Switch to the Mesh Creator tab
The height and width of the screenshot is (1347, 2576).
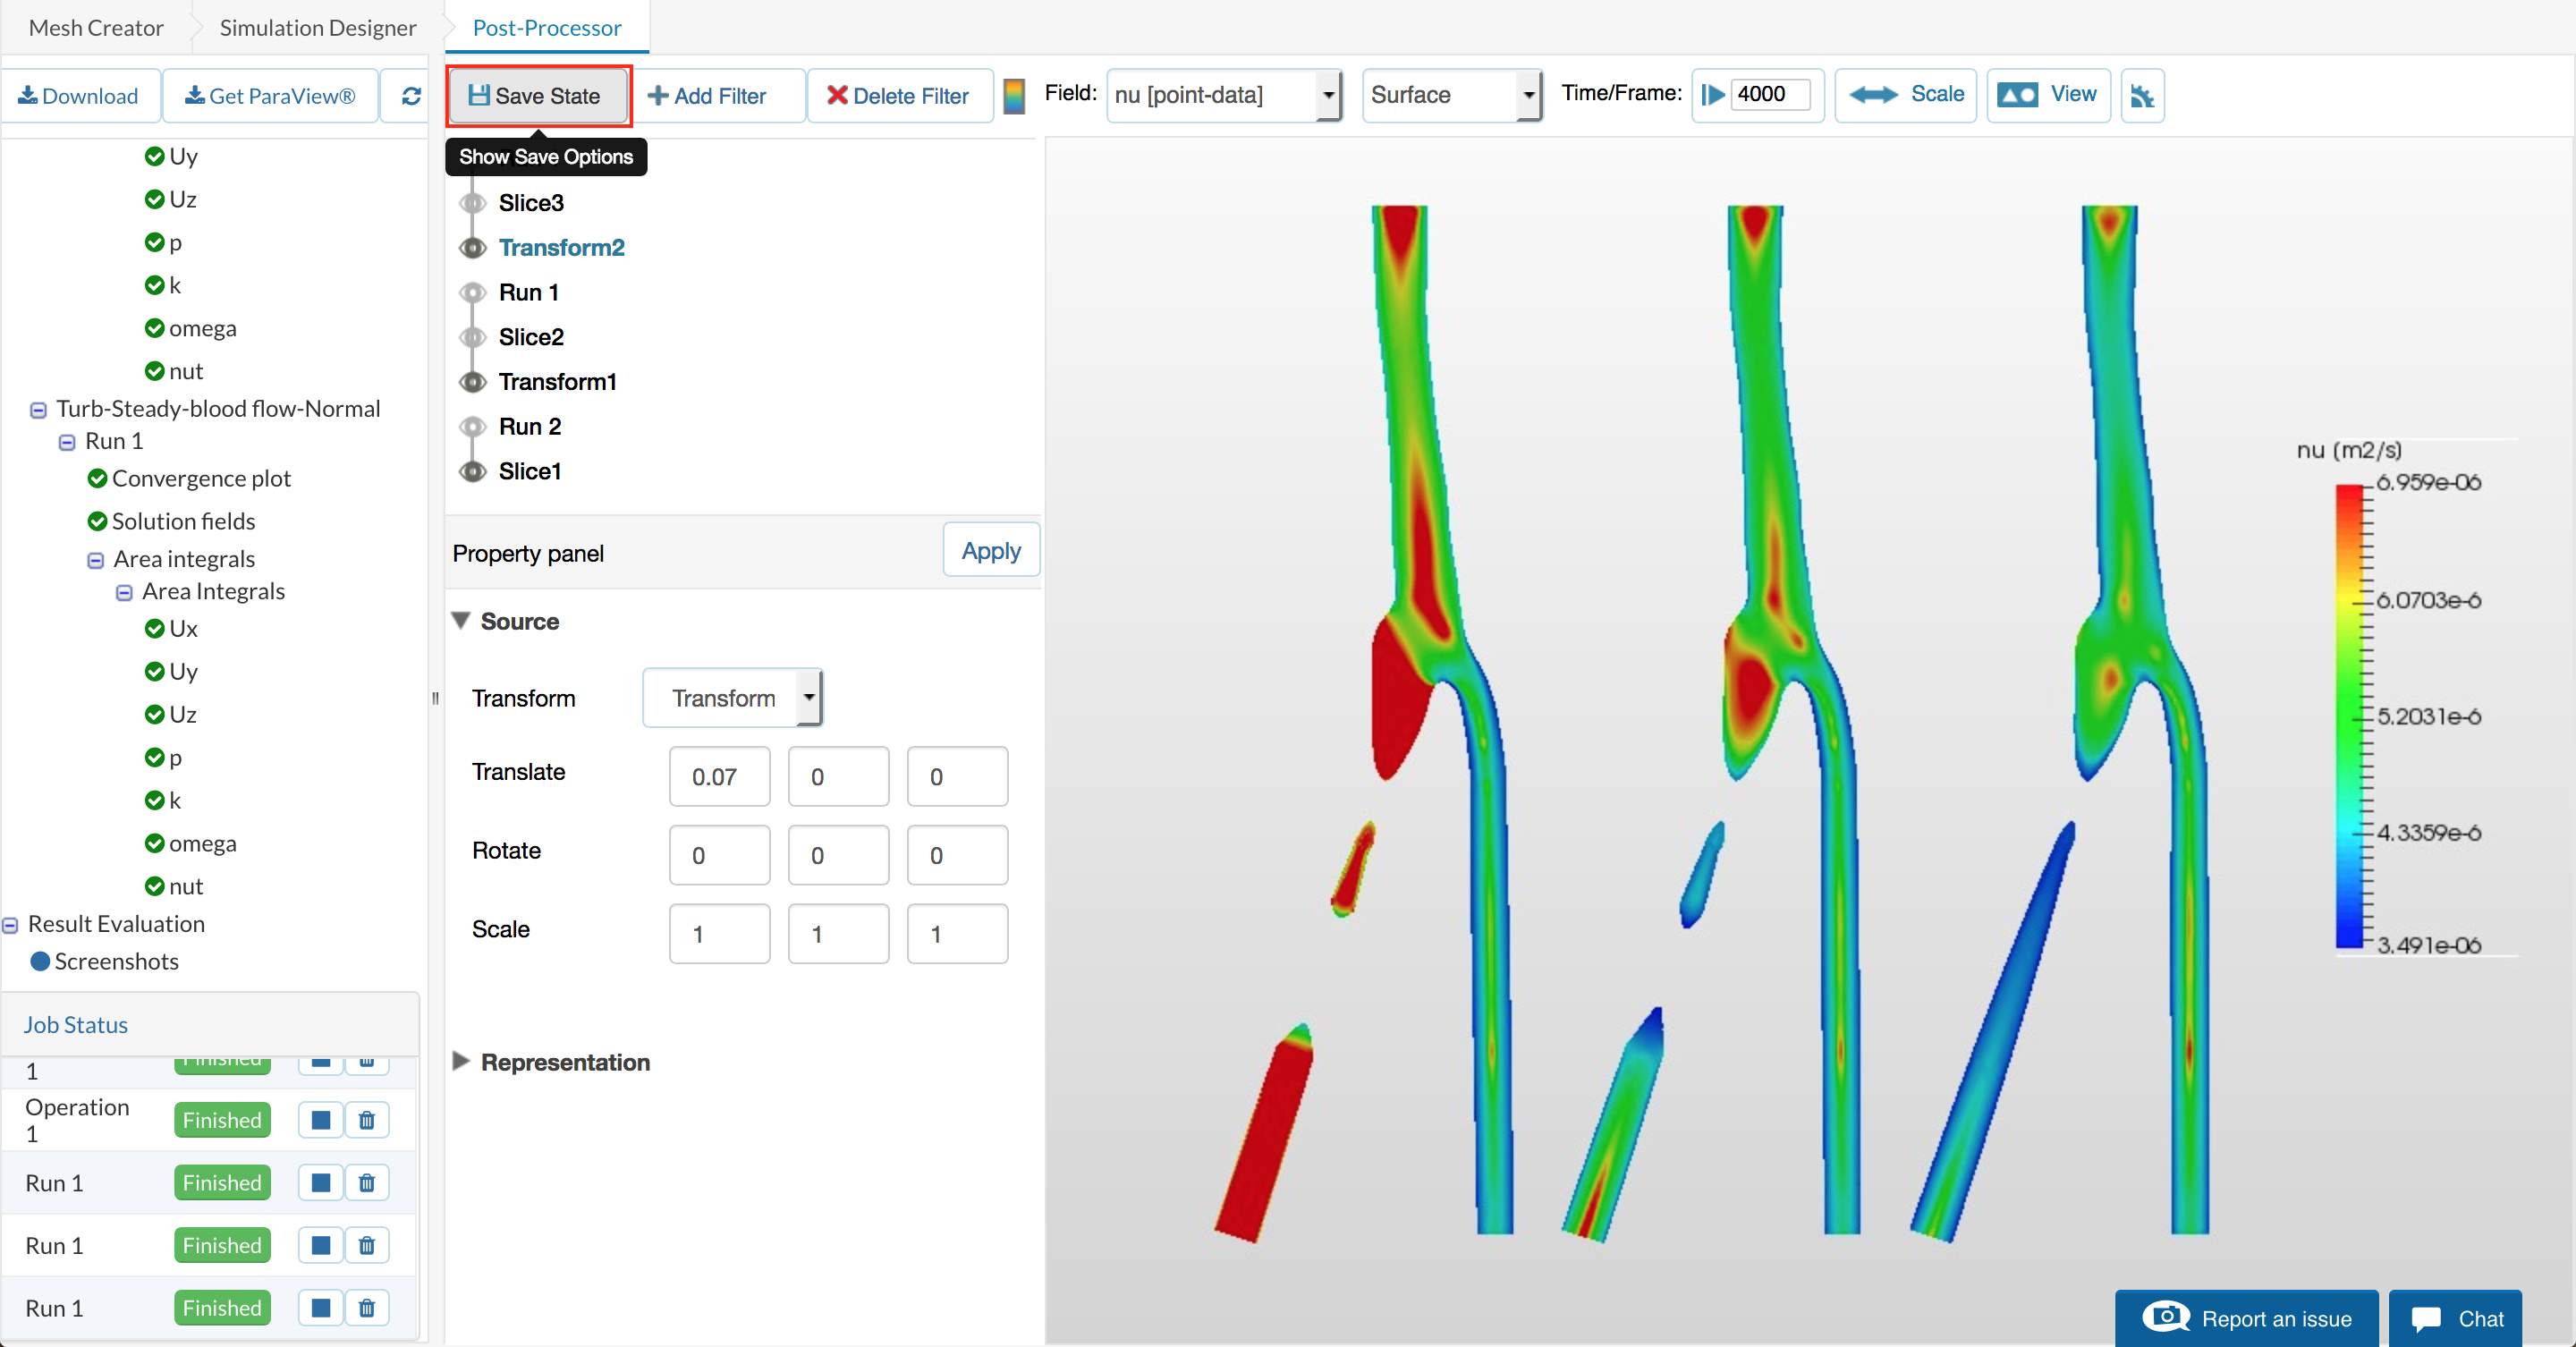tap(96, 28)
